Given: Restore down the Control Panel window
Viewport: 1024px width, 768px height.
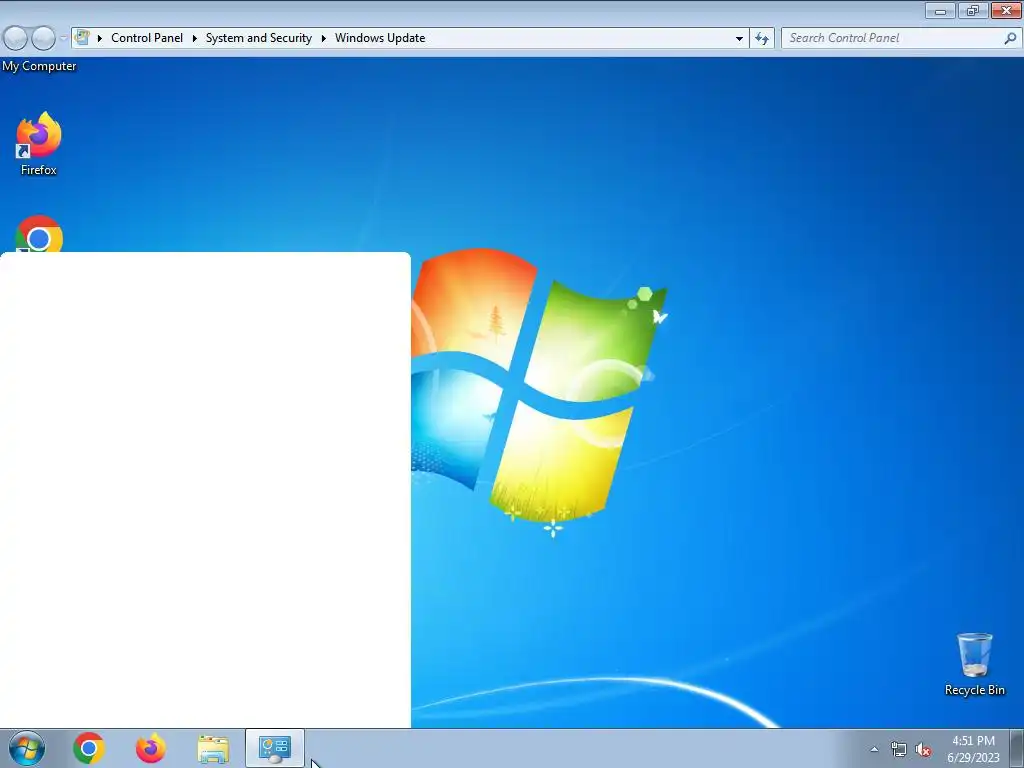Looking at the screenshot, I should (x=973, y=10).
